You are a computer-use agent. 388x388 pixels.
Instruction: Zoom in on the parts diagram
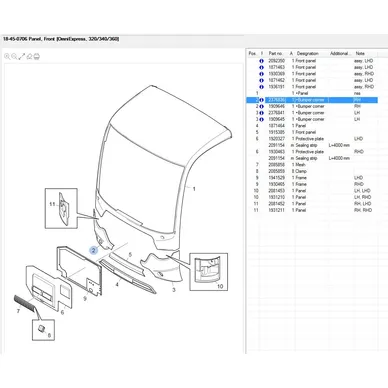[x=7, y=56]
